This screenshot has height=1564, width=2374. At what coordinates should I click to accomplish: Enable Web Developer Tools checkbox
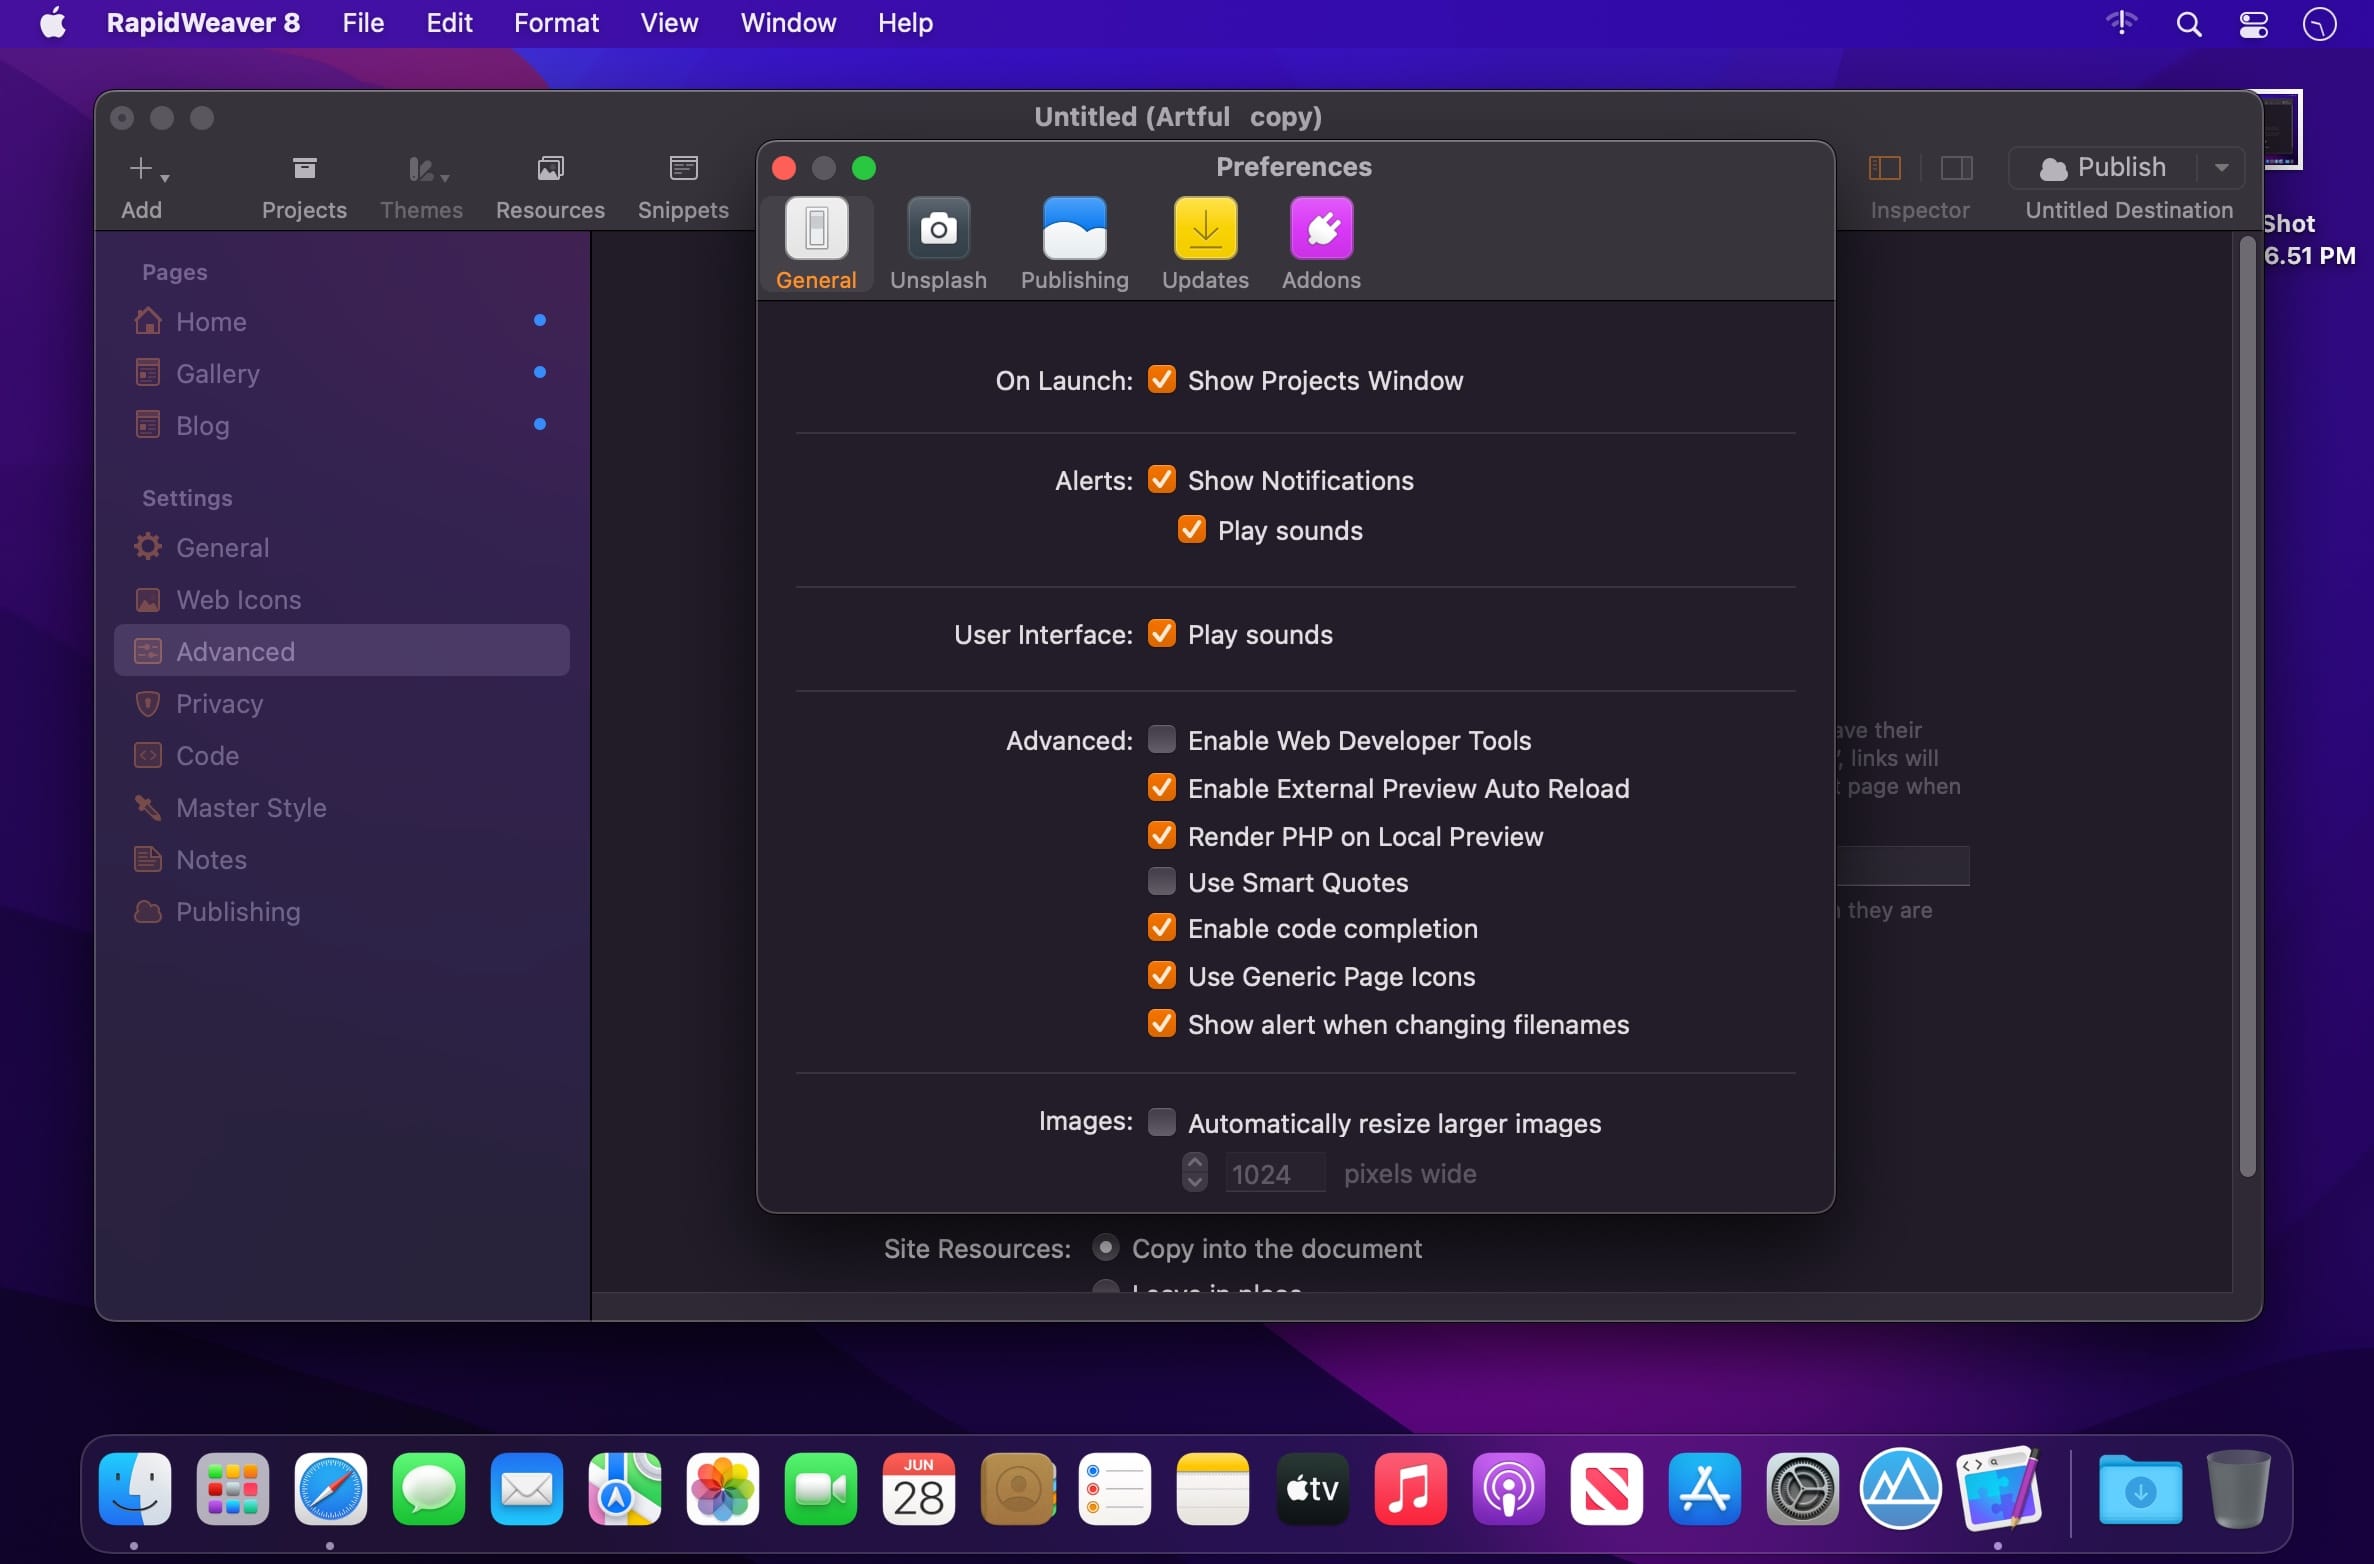(x=1161, y=740)
